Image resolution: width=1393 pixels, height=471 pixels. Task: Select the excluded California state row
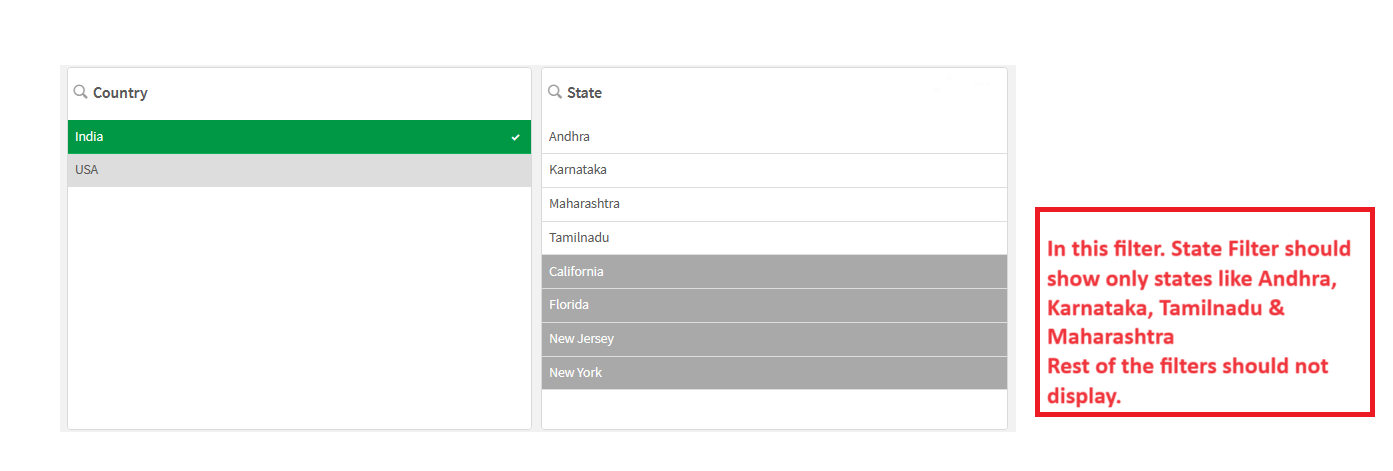click(774, 272)
